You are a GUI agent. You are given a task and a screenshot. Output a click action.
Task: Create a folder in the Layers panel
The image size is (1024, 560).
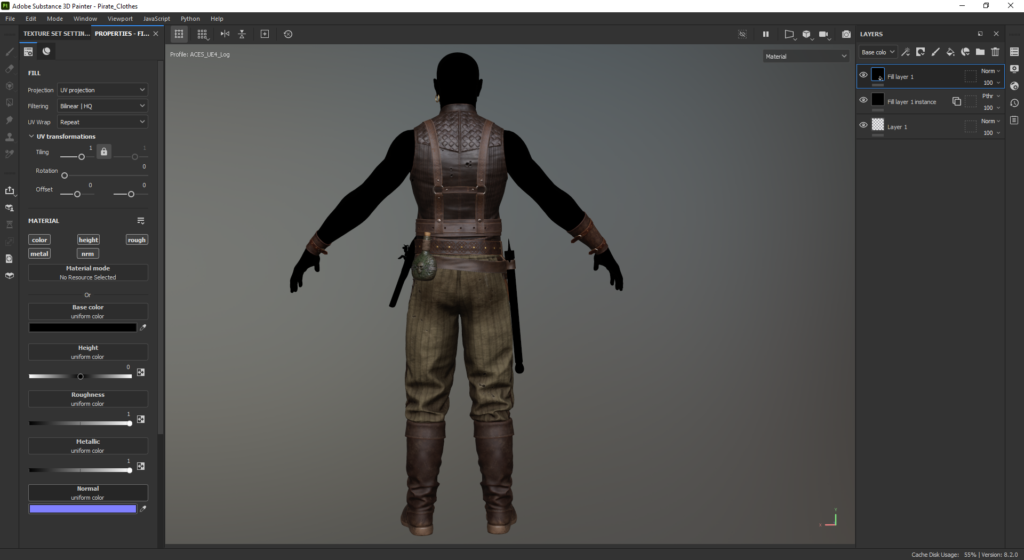pyautogui.click(x=980, y=52)
